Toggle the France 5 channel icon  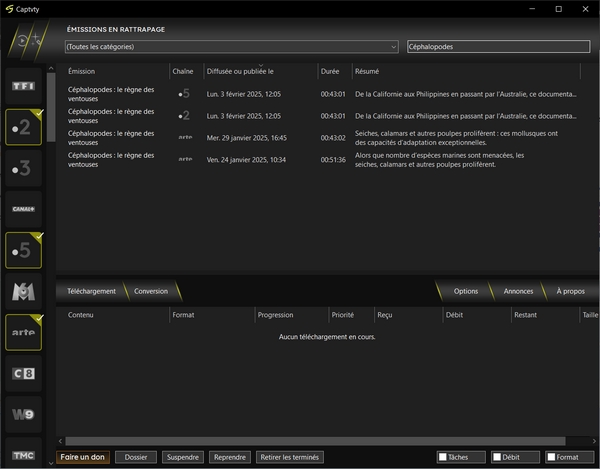click(23, 250)
